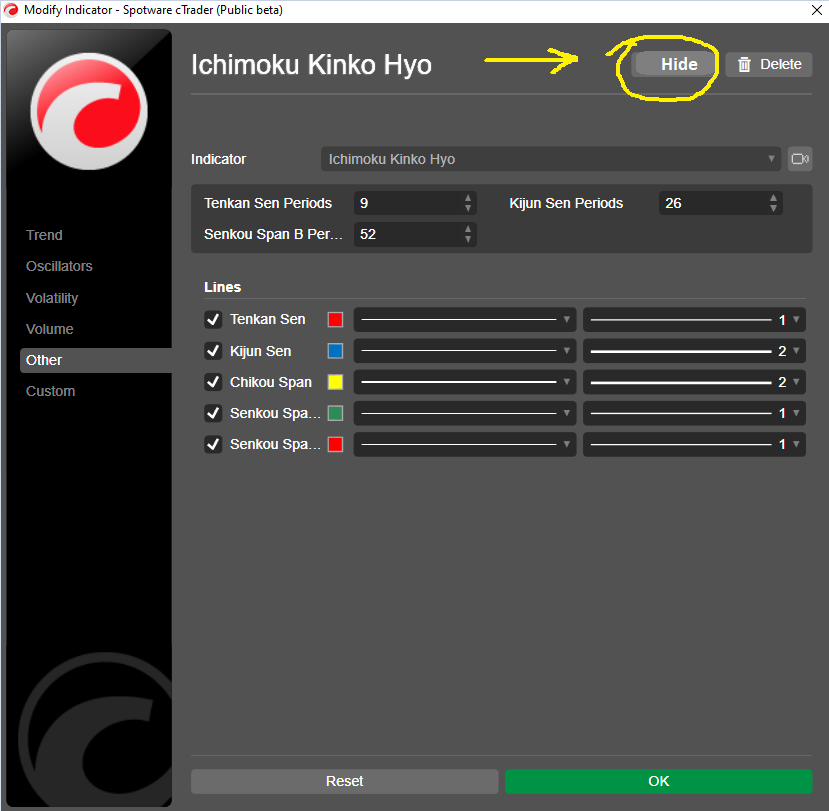Increase Tenkan Sen Periods with the up arrow
829x811 pixels.
coord(468,198)
